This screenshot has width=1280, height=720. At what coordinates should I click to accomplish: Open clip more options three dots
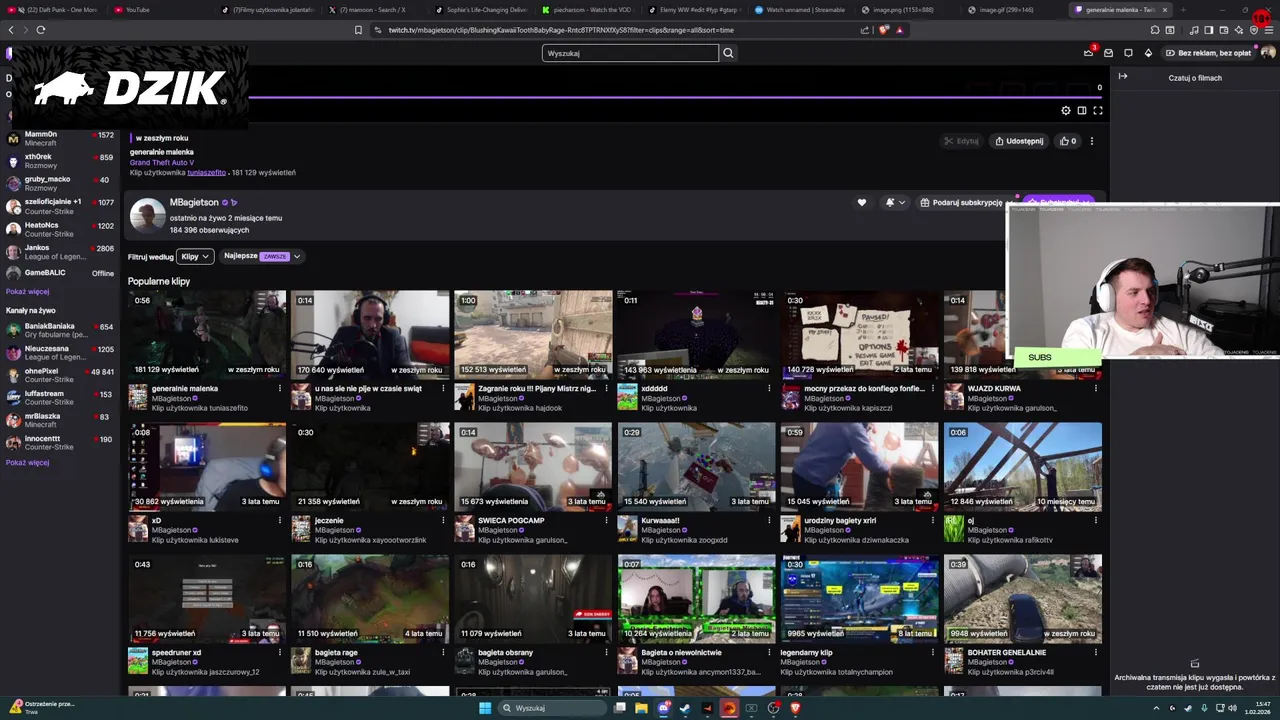click(1092, 141)
